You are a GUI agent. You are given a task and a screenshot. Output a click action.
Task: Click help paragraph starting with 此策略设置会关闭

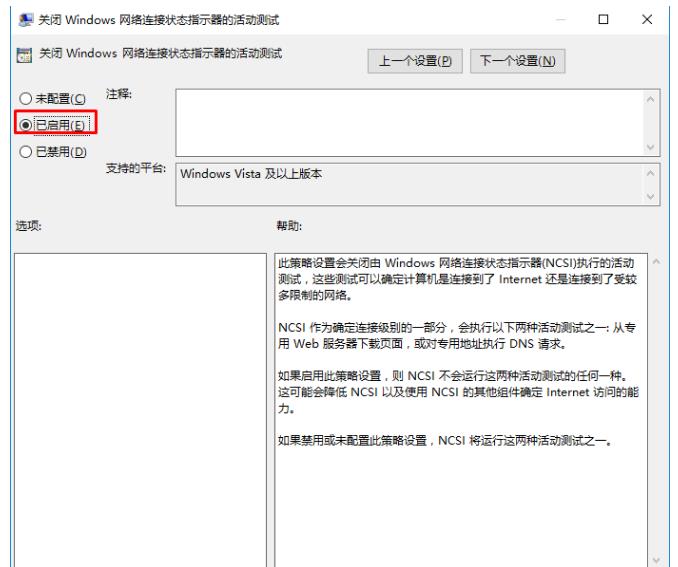[x=457, y=279]
